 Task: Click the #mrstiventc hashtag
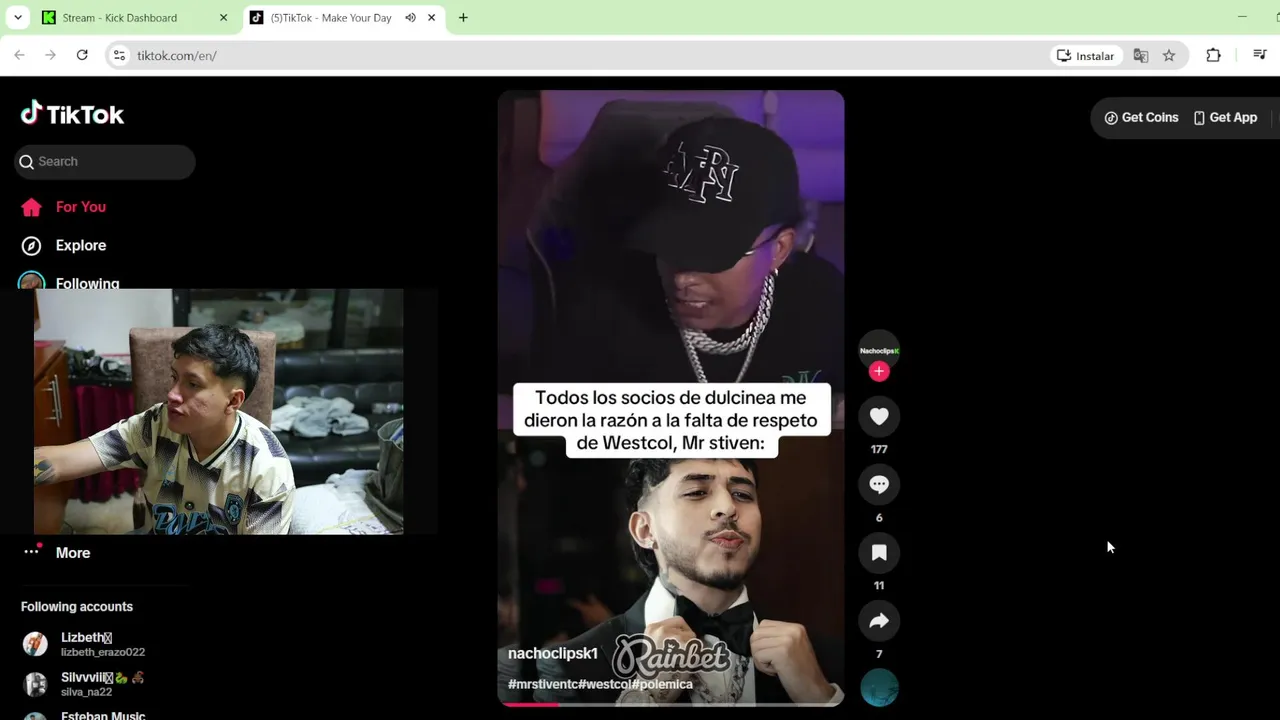tap(543, 684)
